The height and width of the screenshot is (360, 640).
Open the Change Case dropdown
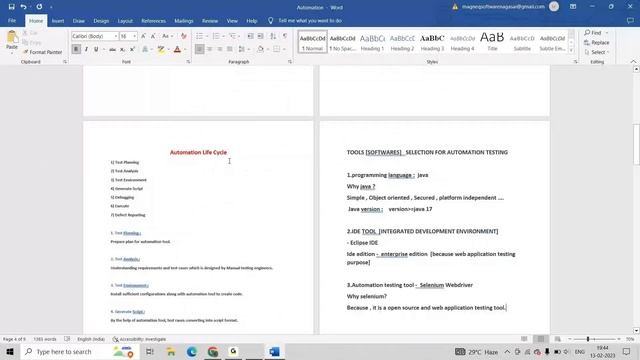click(167, 36)
